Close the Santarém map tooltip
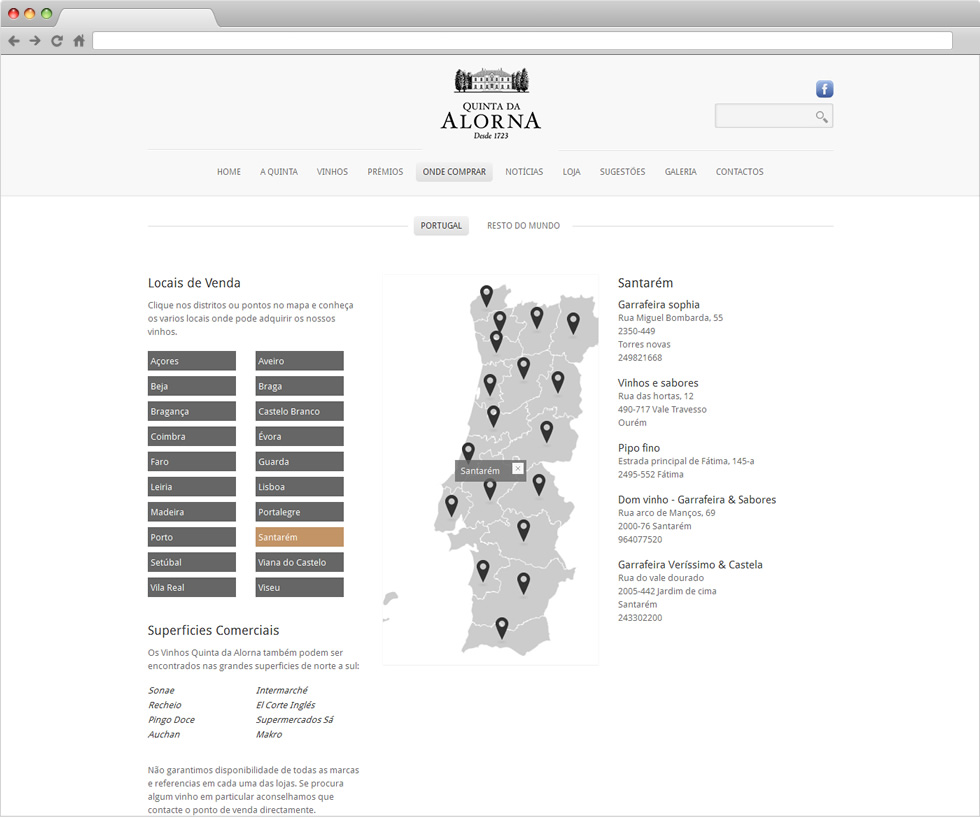980x818 pixels. (517, 468)
